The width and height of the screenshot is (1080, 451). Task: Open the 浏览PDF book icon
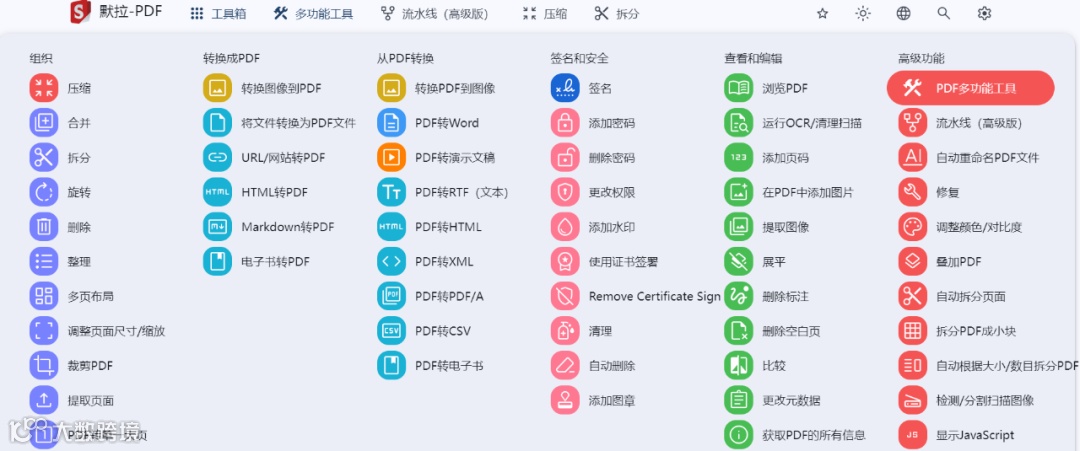point(738,88)
